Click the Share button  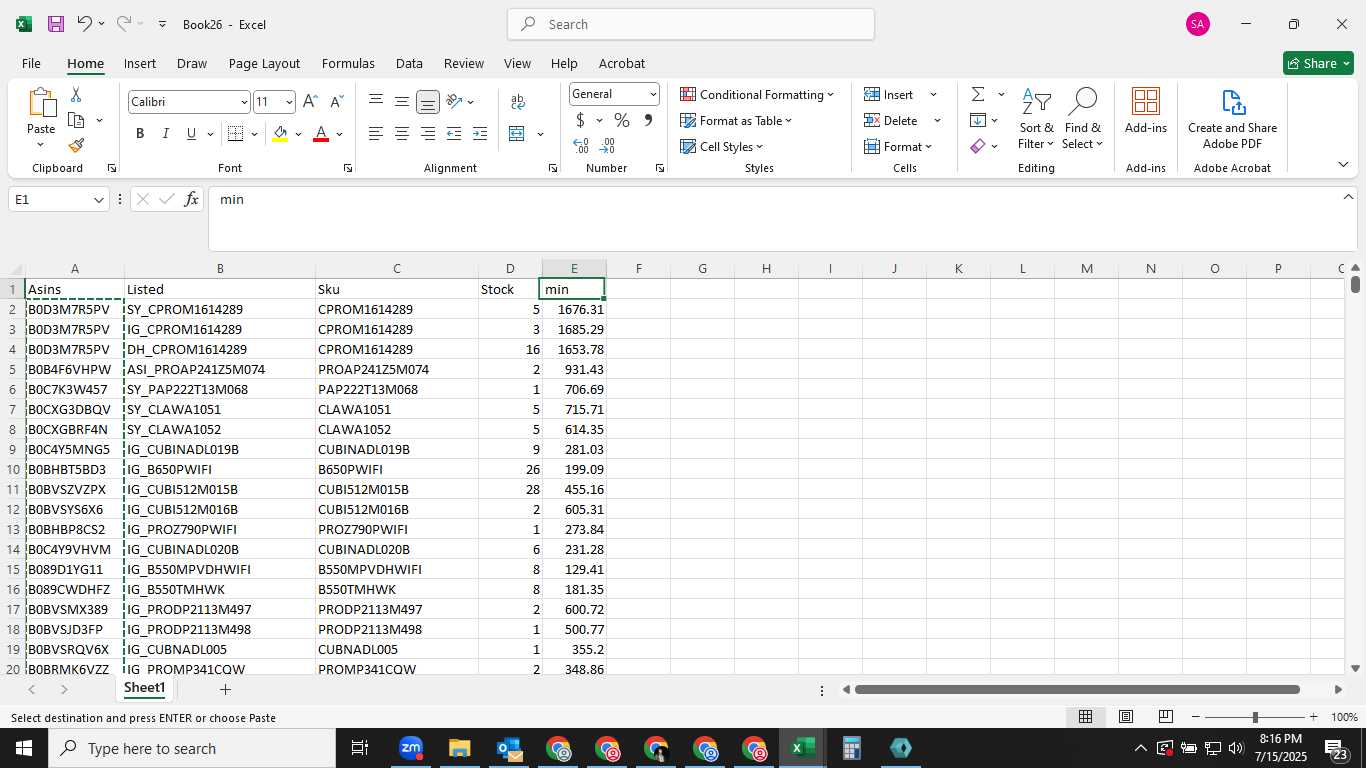point(1318,63)
